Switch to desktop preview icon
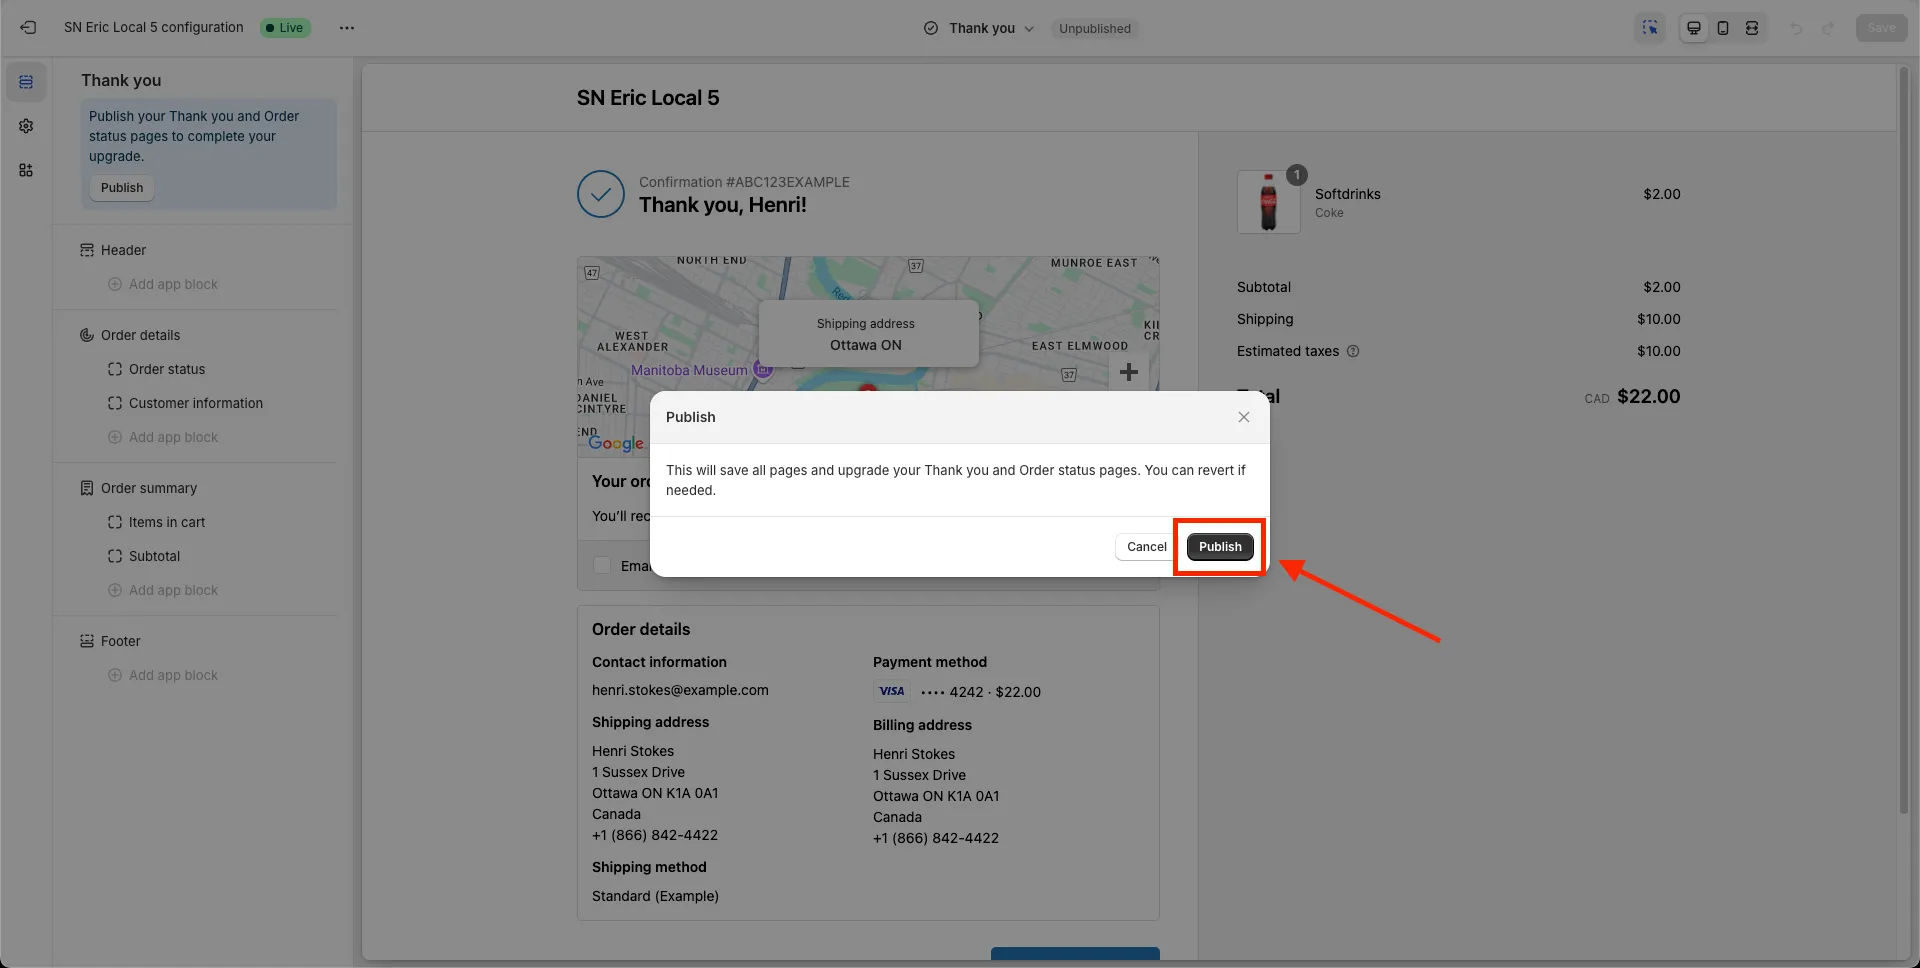The image size is (1920, 968). pyautogui.click(x=1694, y=28)
